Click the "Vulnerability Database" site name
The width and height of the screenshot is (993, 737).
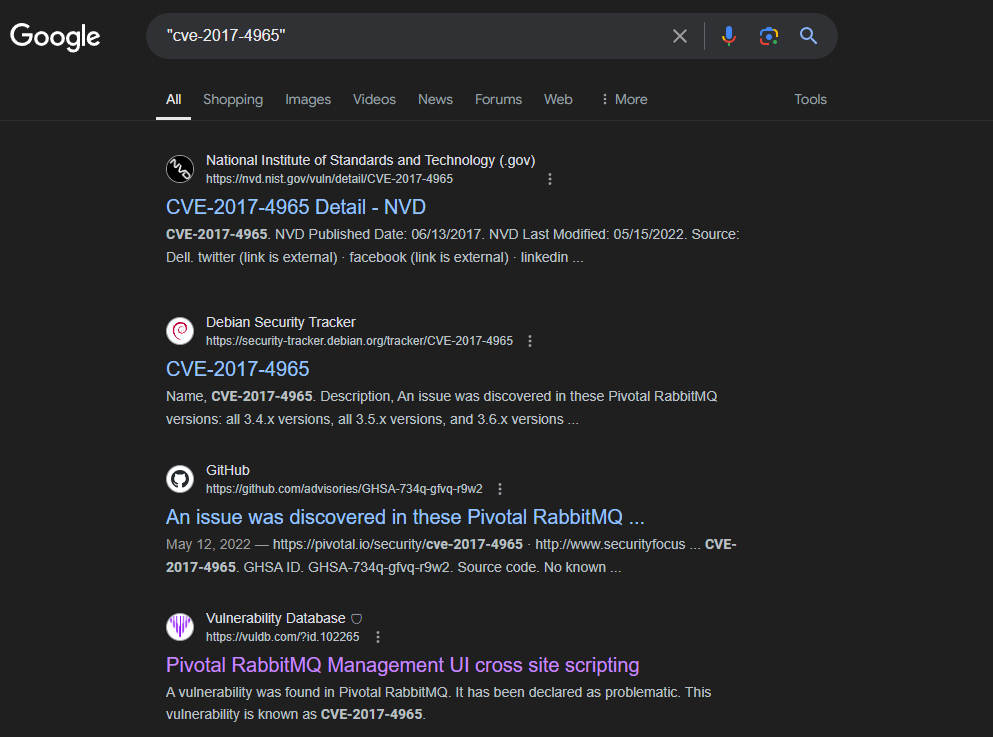(275, 619)
